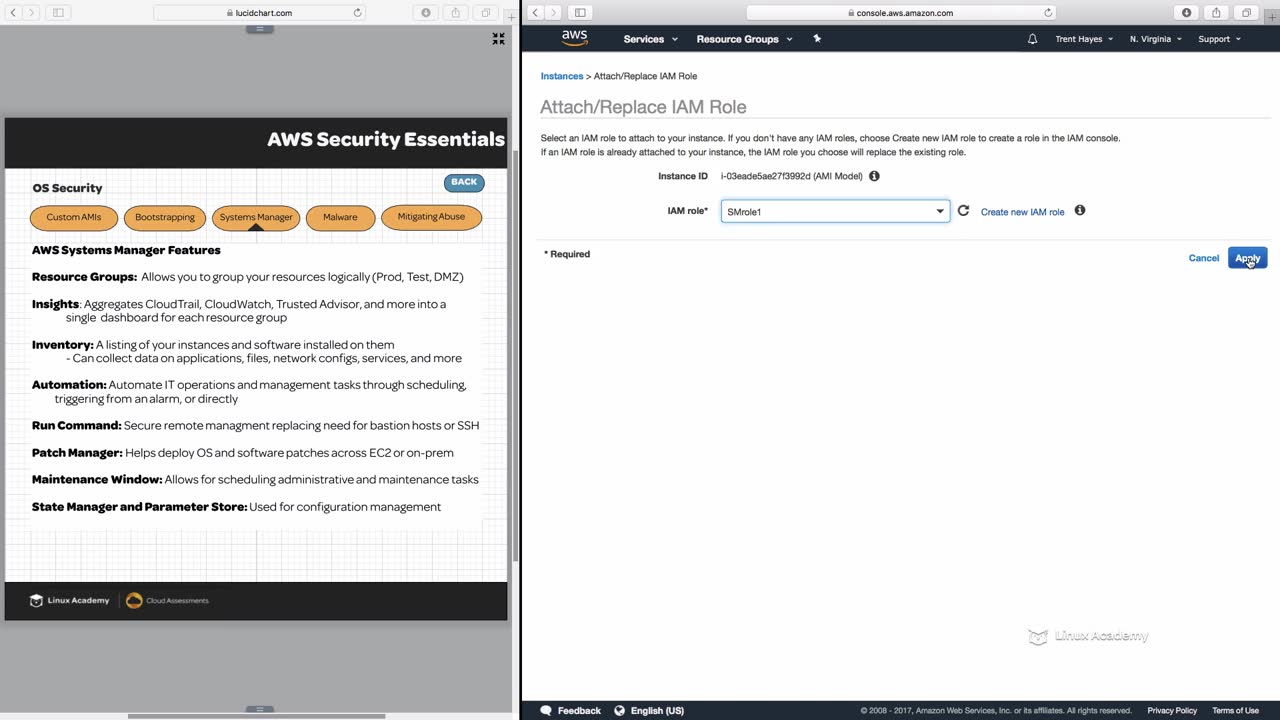Select the Malware tab
This screenshot has width=1280, height=720.
(x=340, y=217)
